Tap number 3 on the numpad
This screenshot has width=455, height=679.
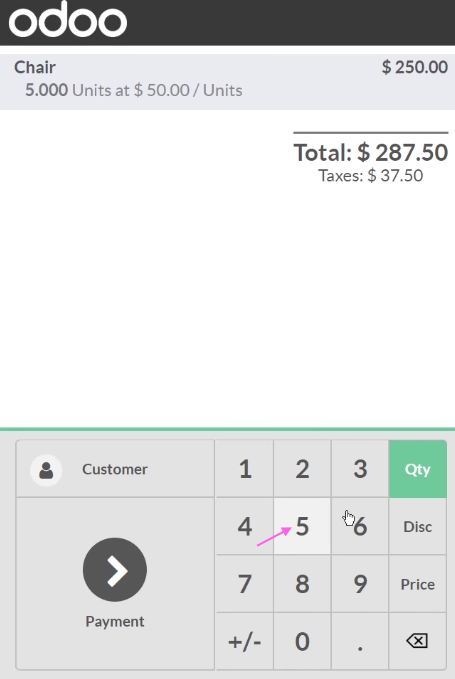coord(360,469)
